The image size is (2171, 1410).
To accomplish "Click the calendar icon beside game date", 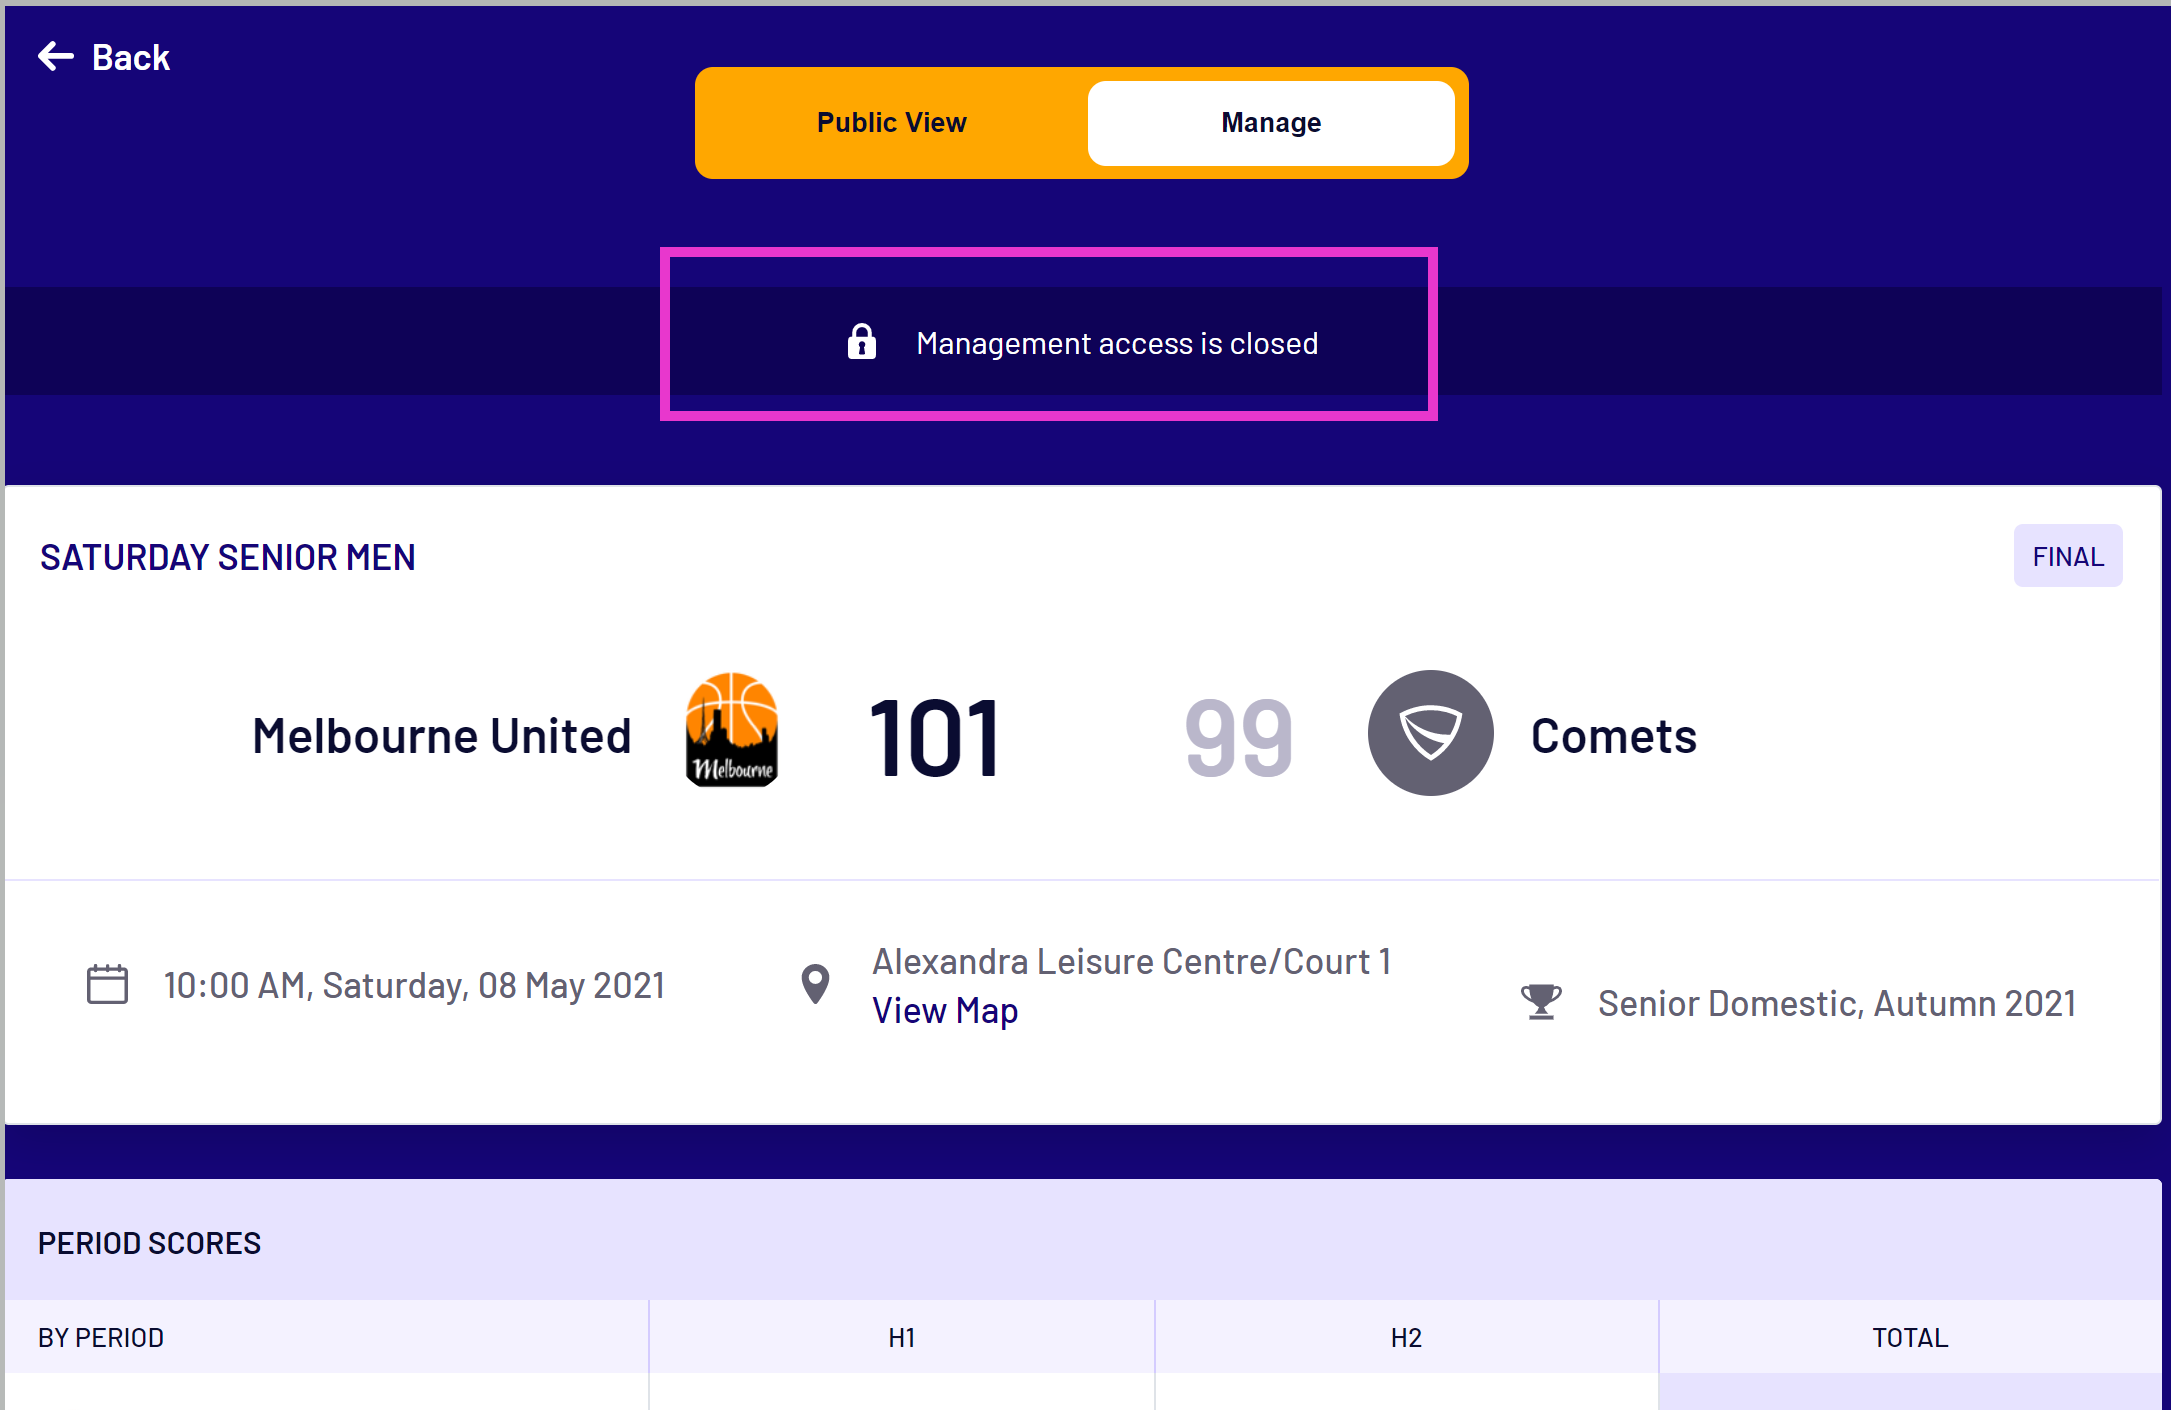I will click(107, 984).
